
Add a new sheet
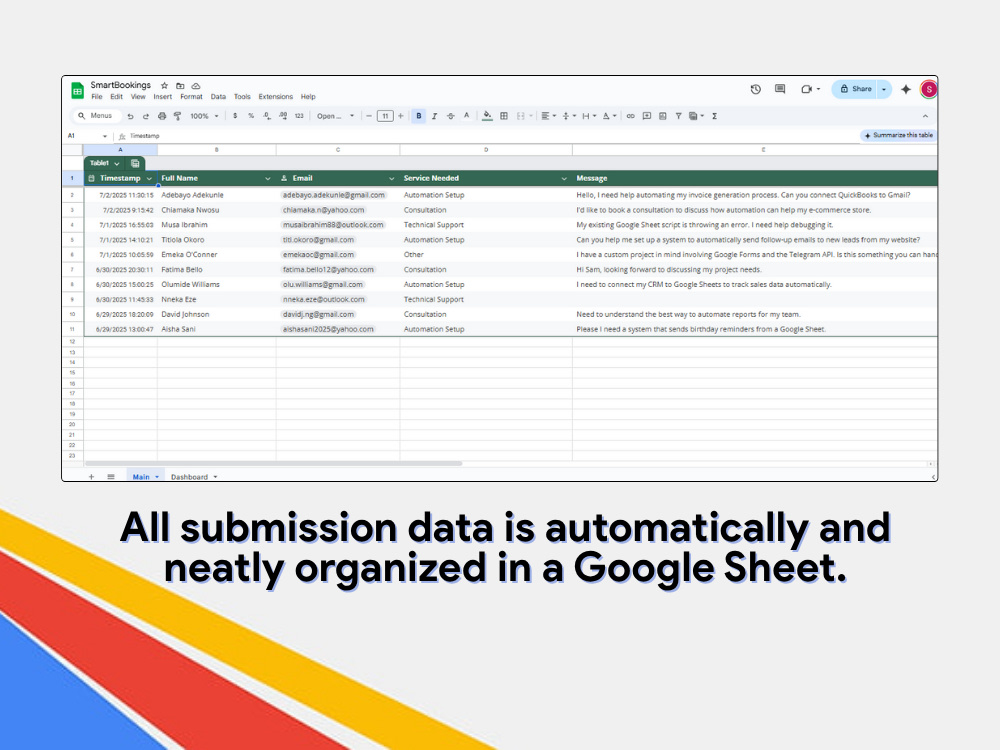pyautogui.click(x=91, y=477)
